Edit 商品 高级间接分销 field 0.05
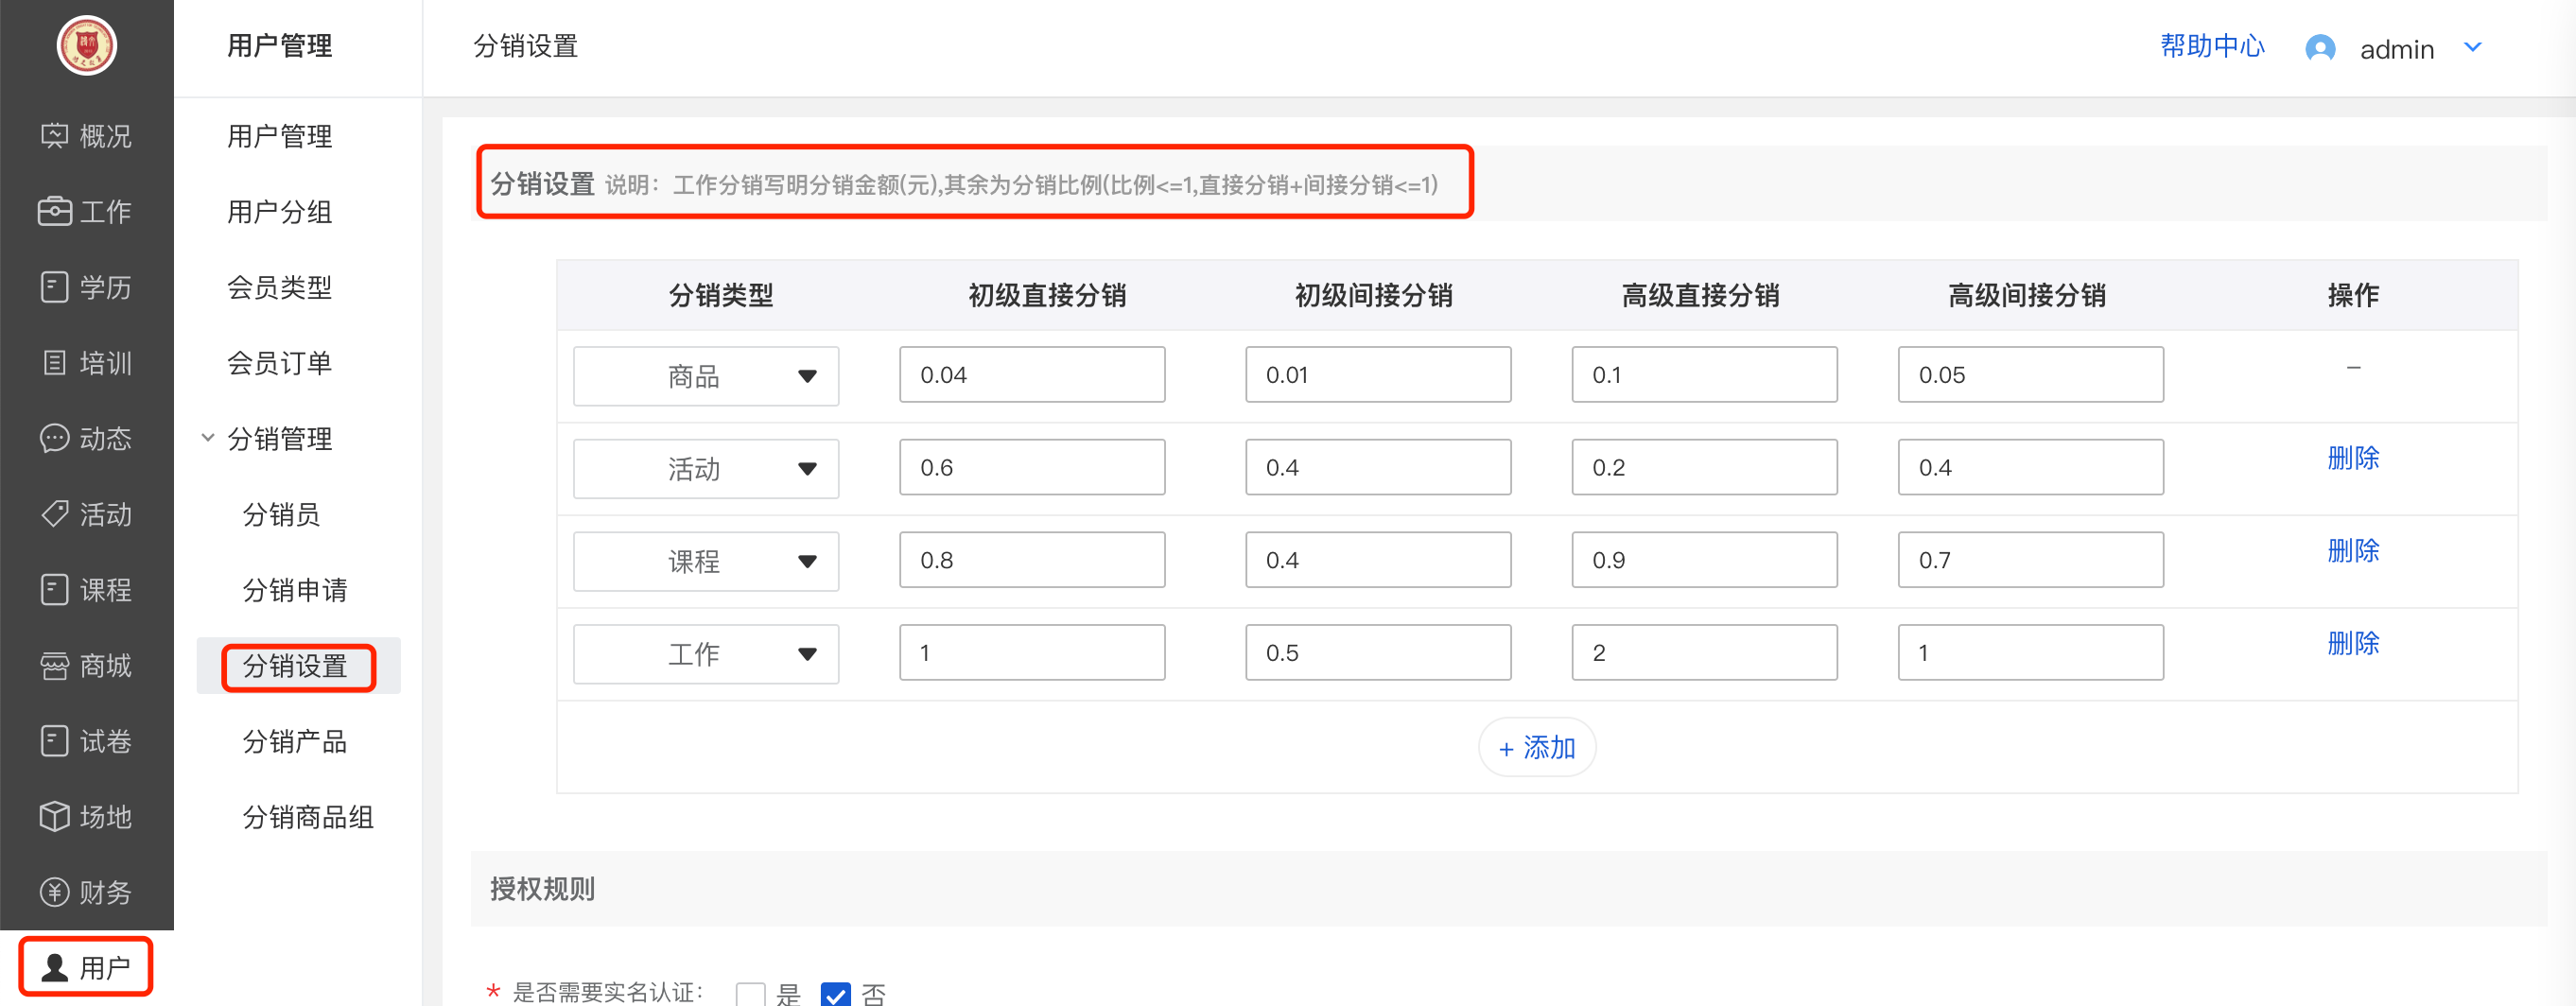 pos(2031,374)
